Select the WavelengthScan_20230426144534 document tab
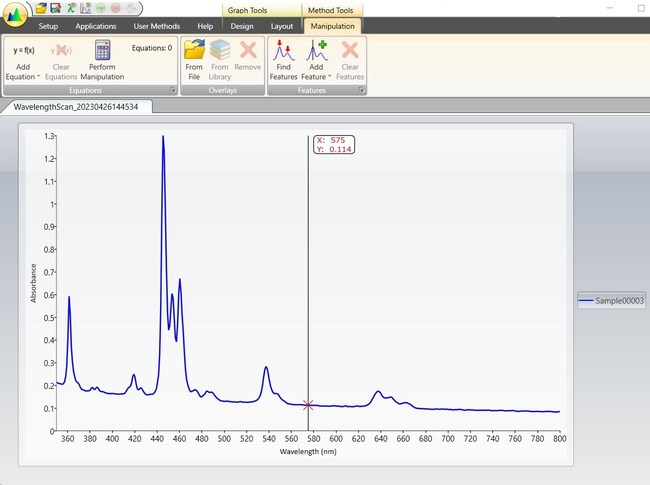 coord(77,106)
